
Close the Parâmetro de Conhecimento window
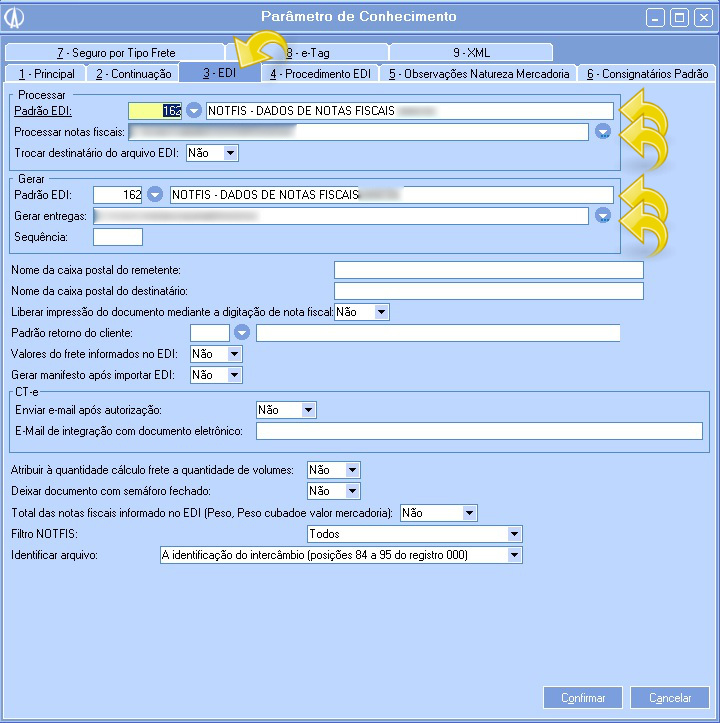[x=703, y=18]
